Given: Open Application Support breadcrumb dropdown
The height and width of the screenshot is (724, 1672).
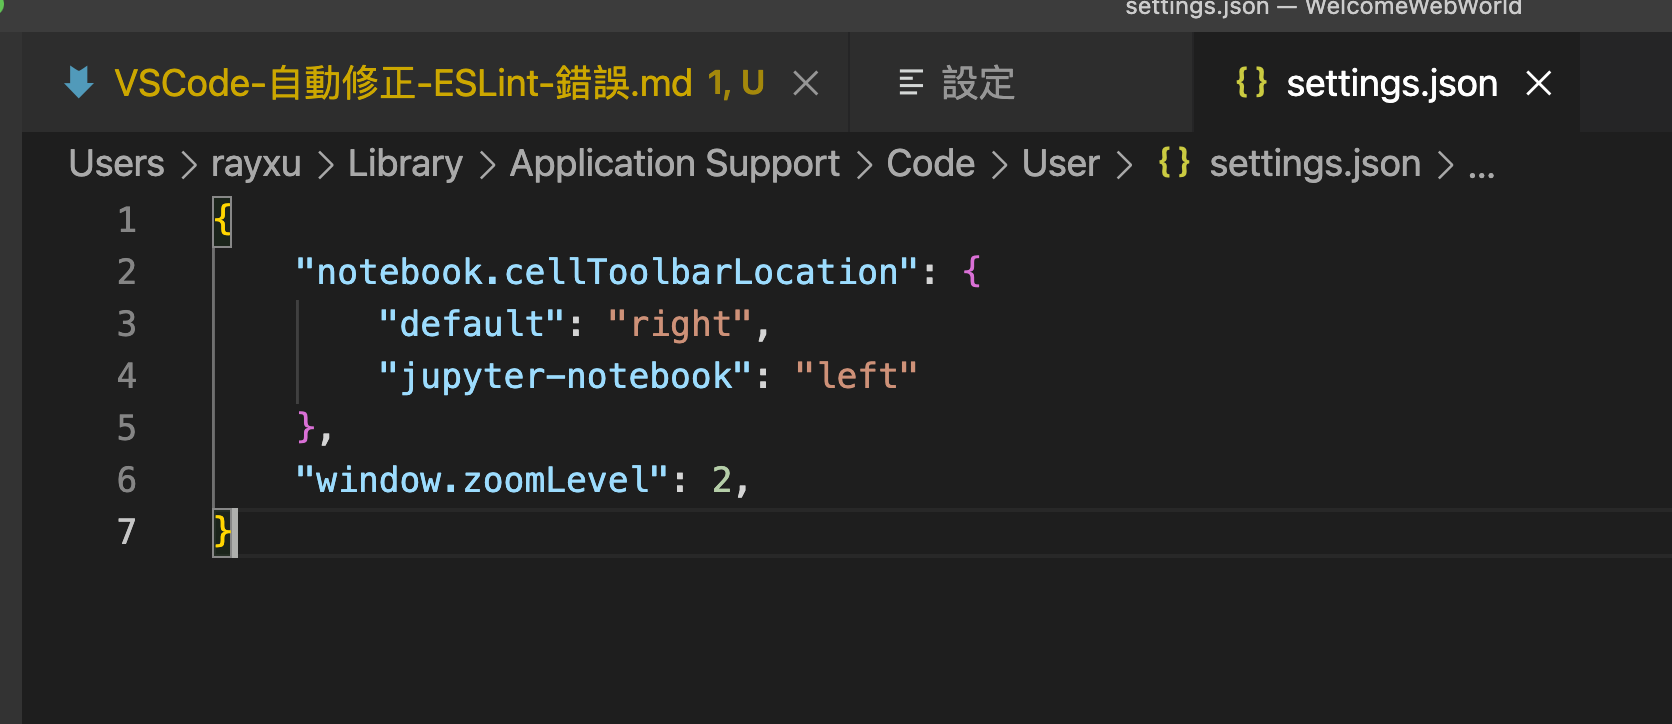Looking at the screenshot, I should point(674,163).
